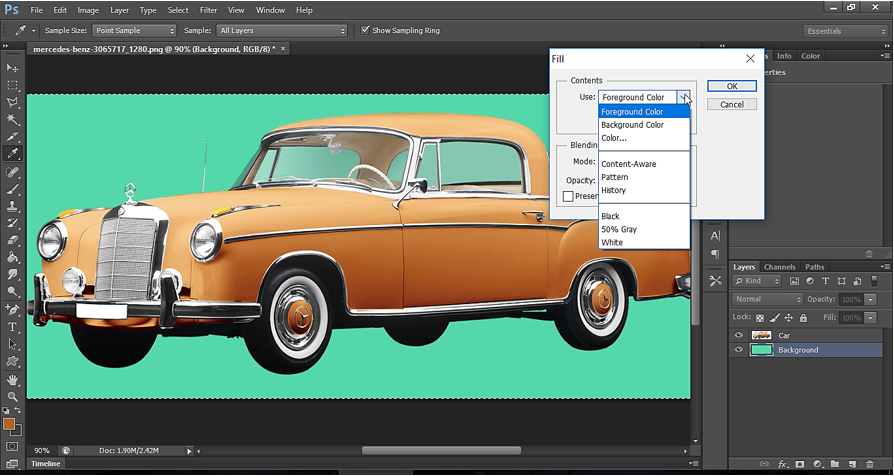Open the Sample Size dropdown
The image size is (894, 476).
(x=134, y=31)
